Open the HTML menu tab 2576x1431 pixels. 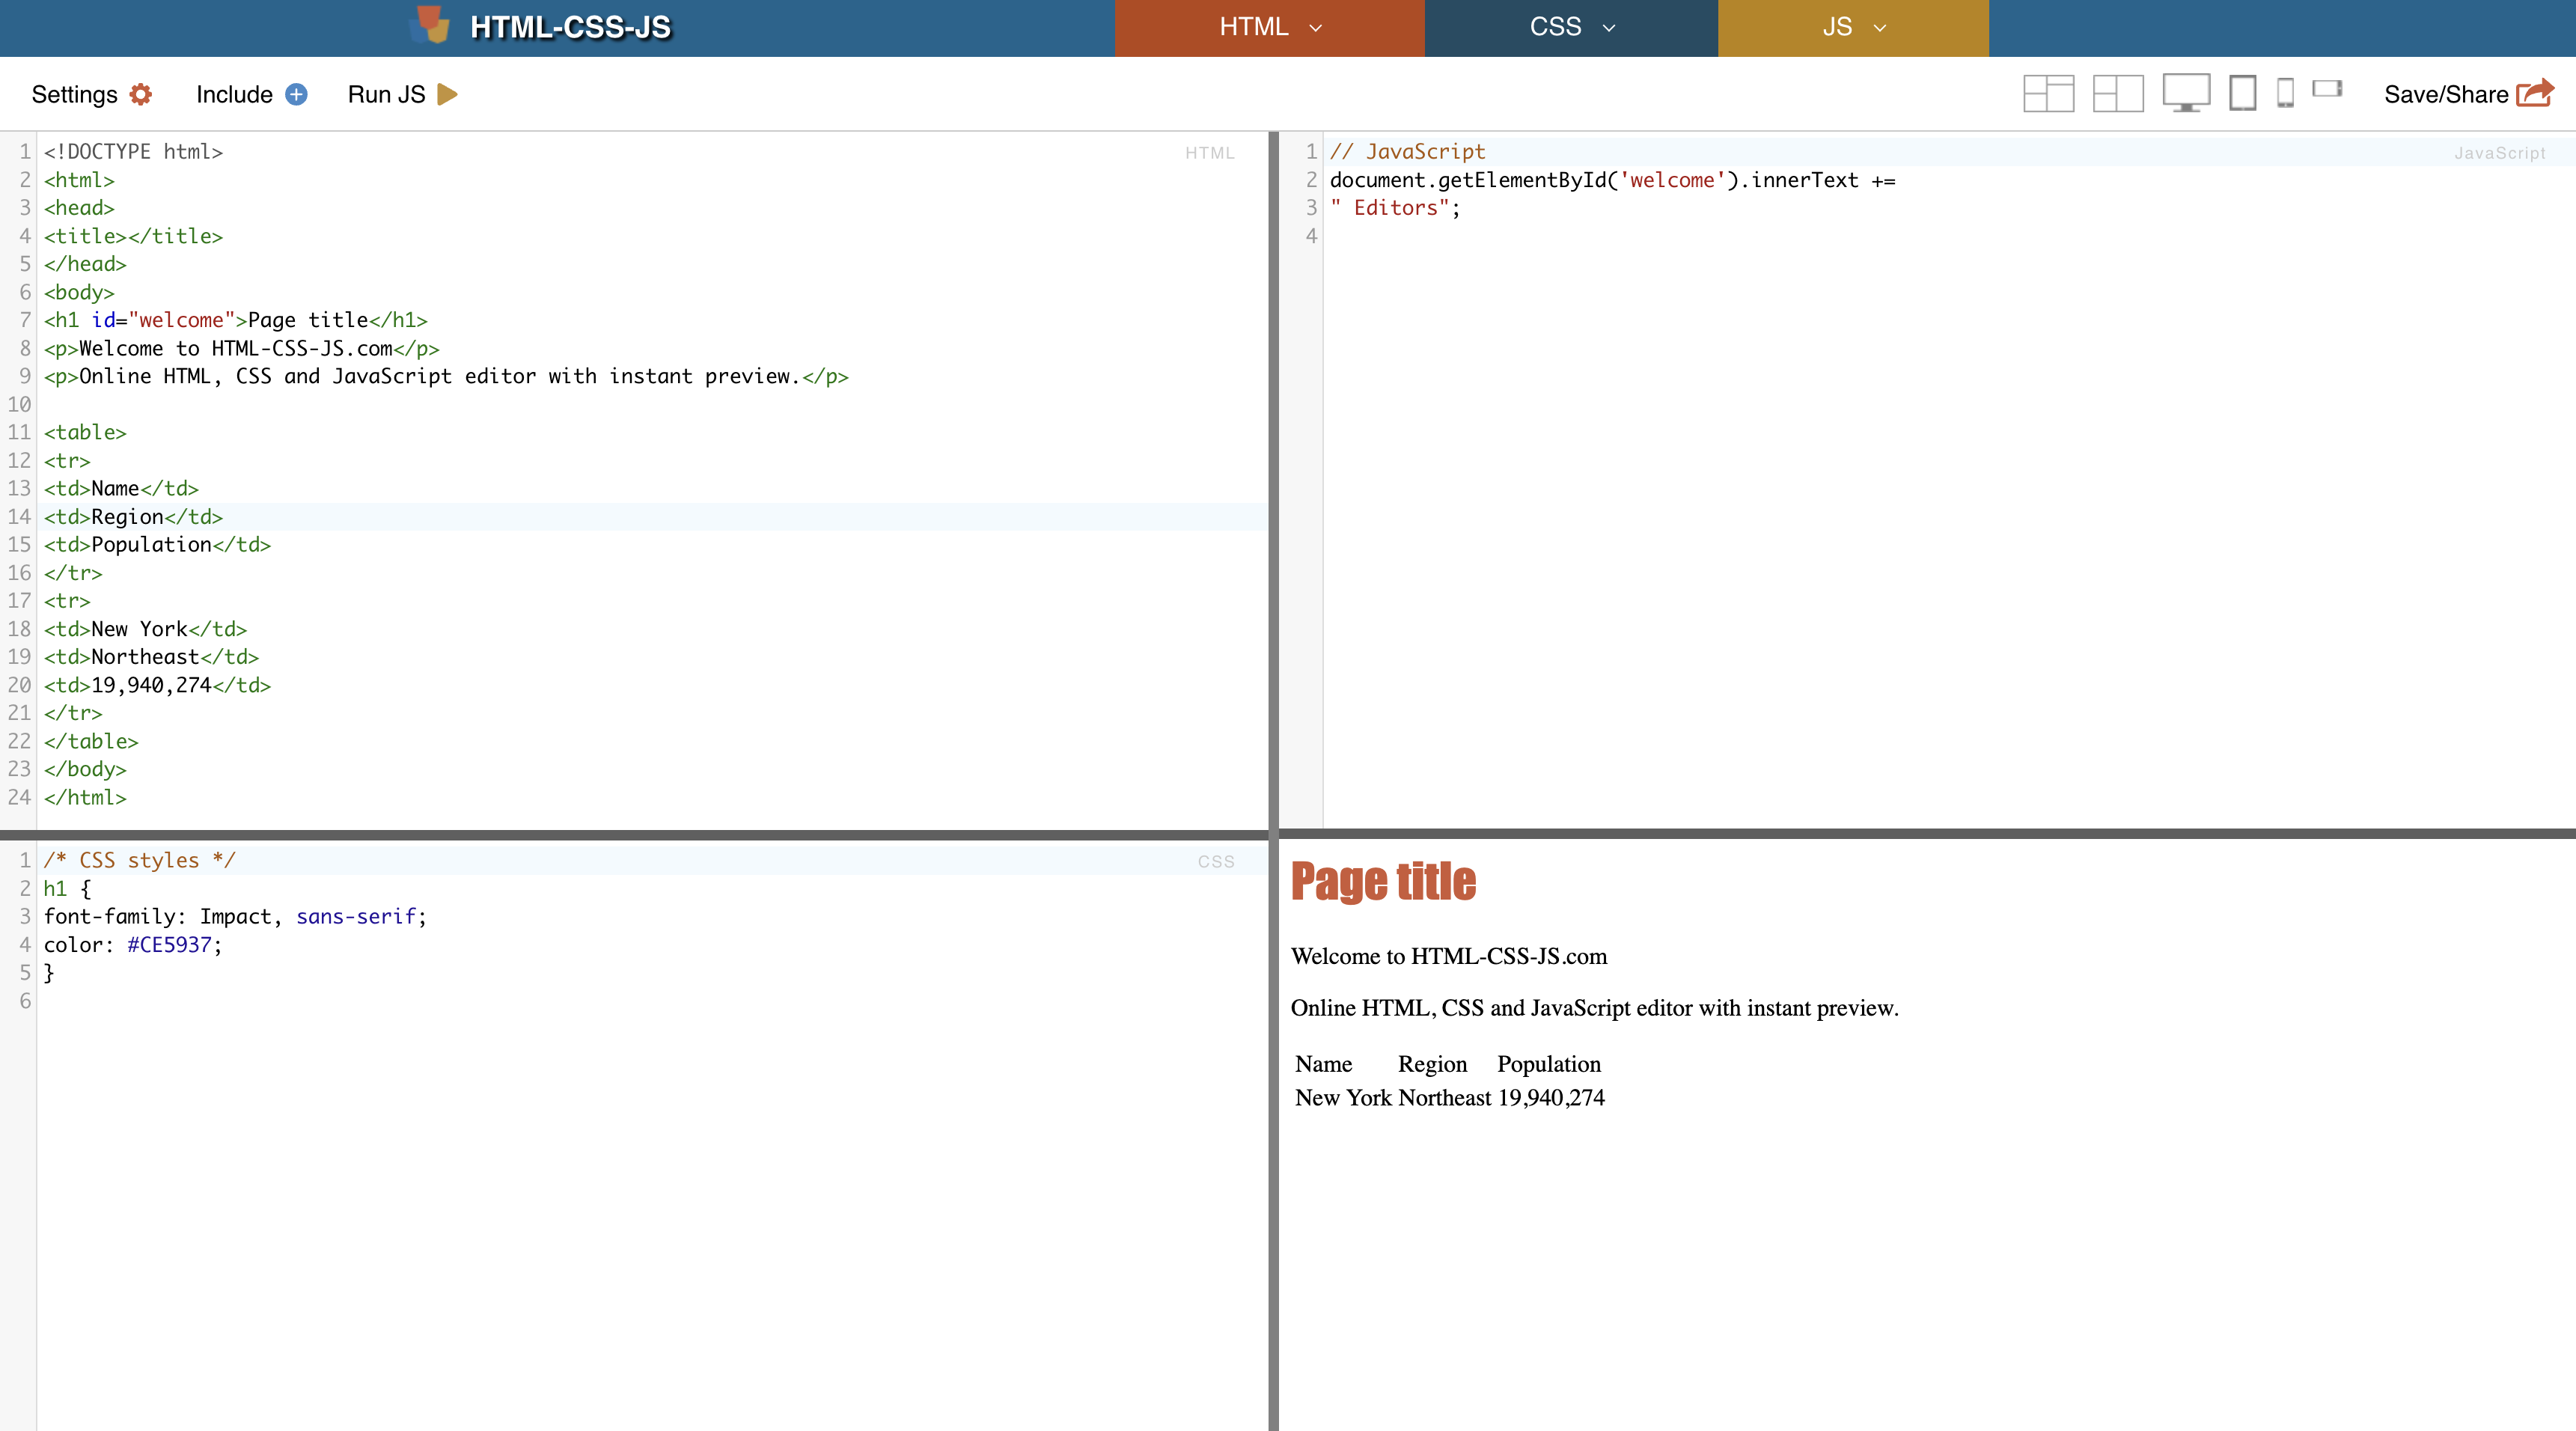(x=1253, y=27)
